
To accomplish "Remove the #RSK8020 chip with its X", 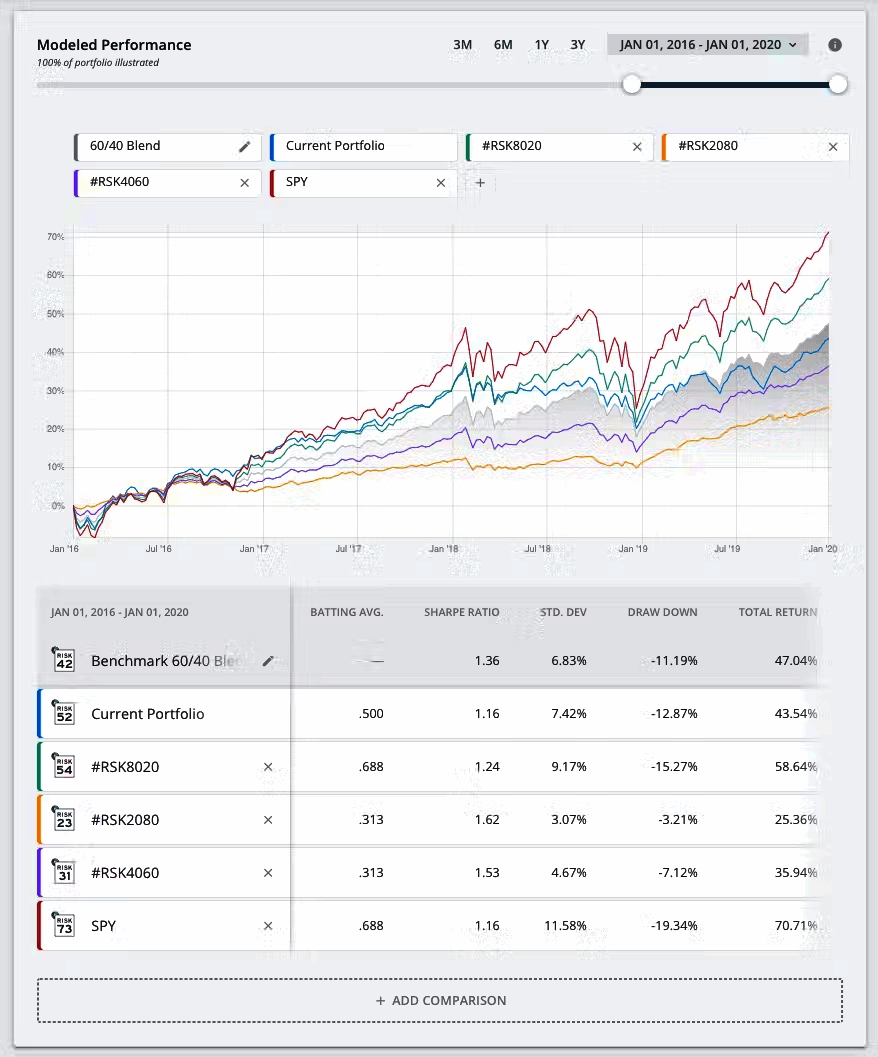I will click(x=637, y=147).
